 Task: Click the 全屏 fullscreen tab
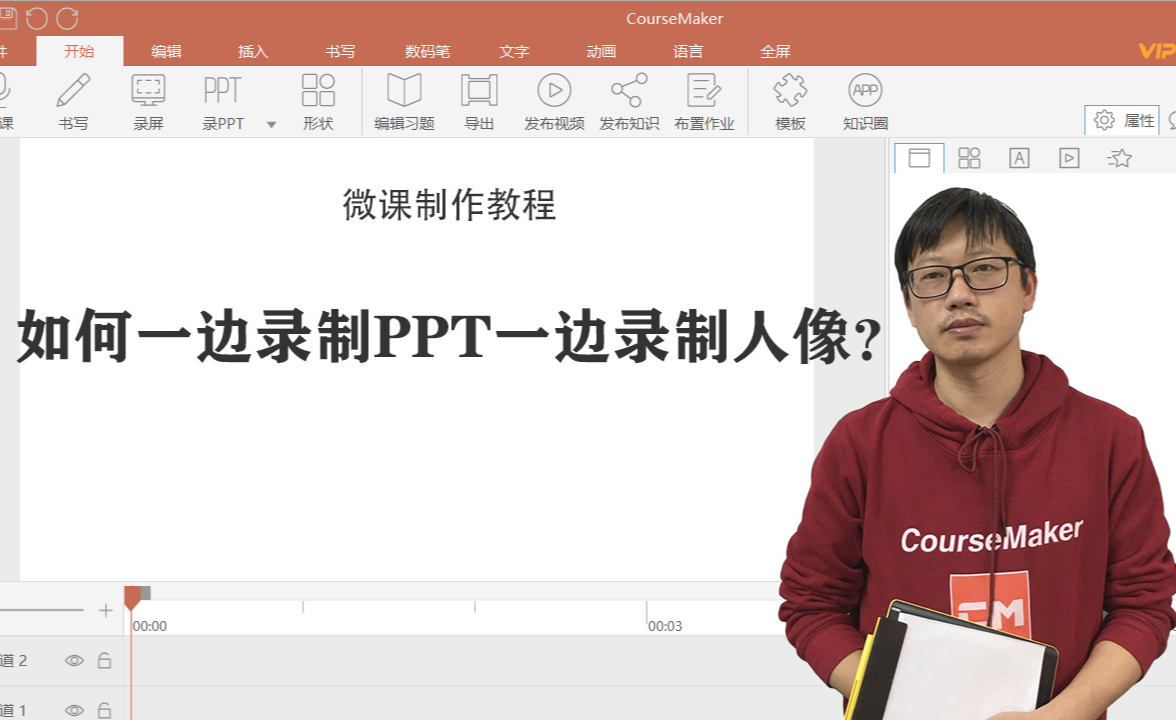pyautogui.click(x=776, y=51)
